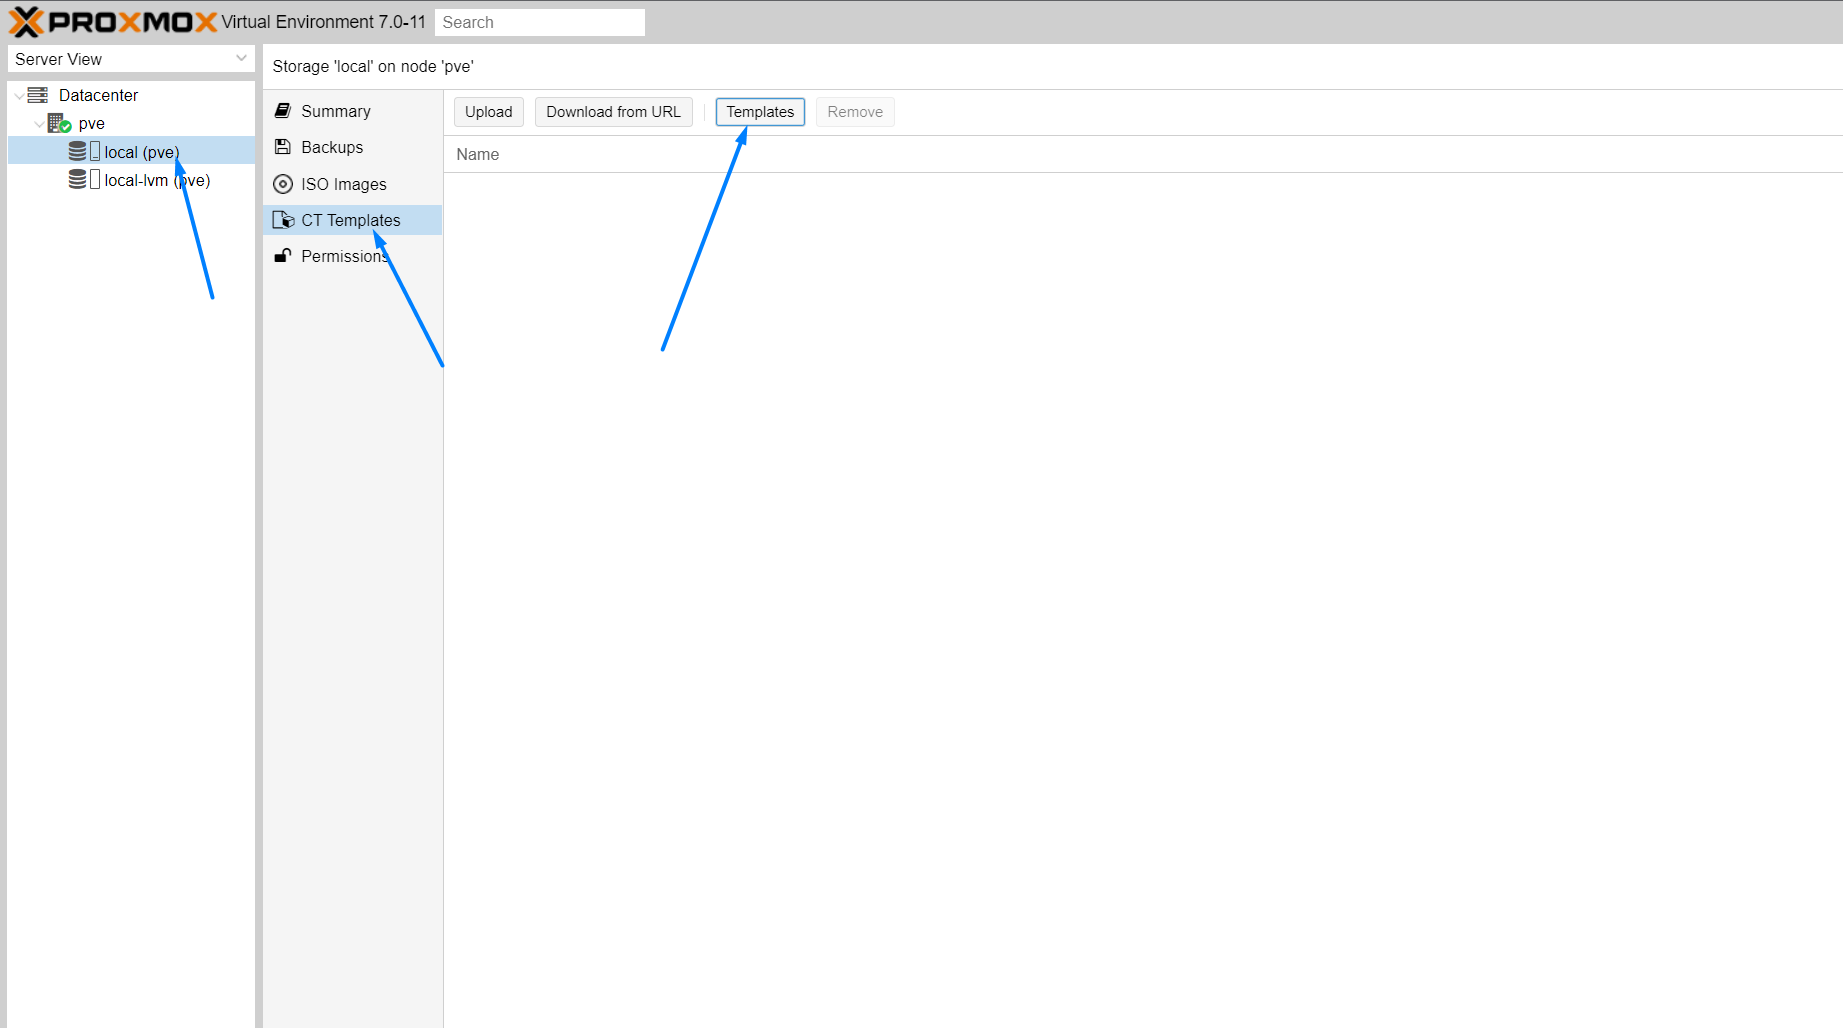Viewport: 1843px width, 1028px height.
Task: Open the Permissions section
Action: click(x=353, y=256)
